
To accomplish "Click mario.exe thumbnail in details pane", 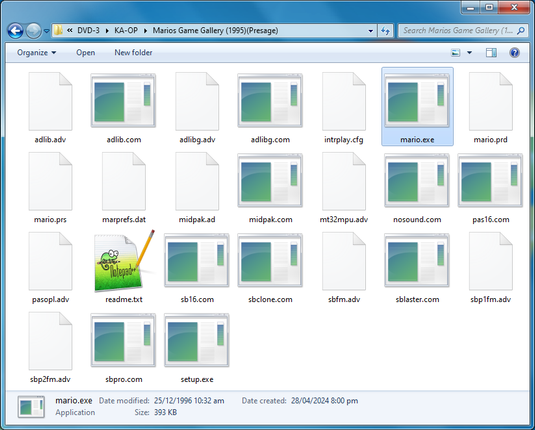I will pyautogui.click(x=31, y=407).
